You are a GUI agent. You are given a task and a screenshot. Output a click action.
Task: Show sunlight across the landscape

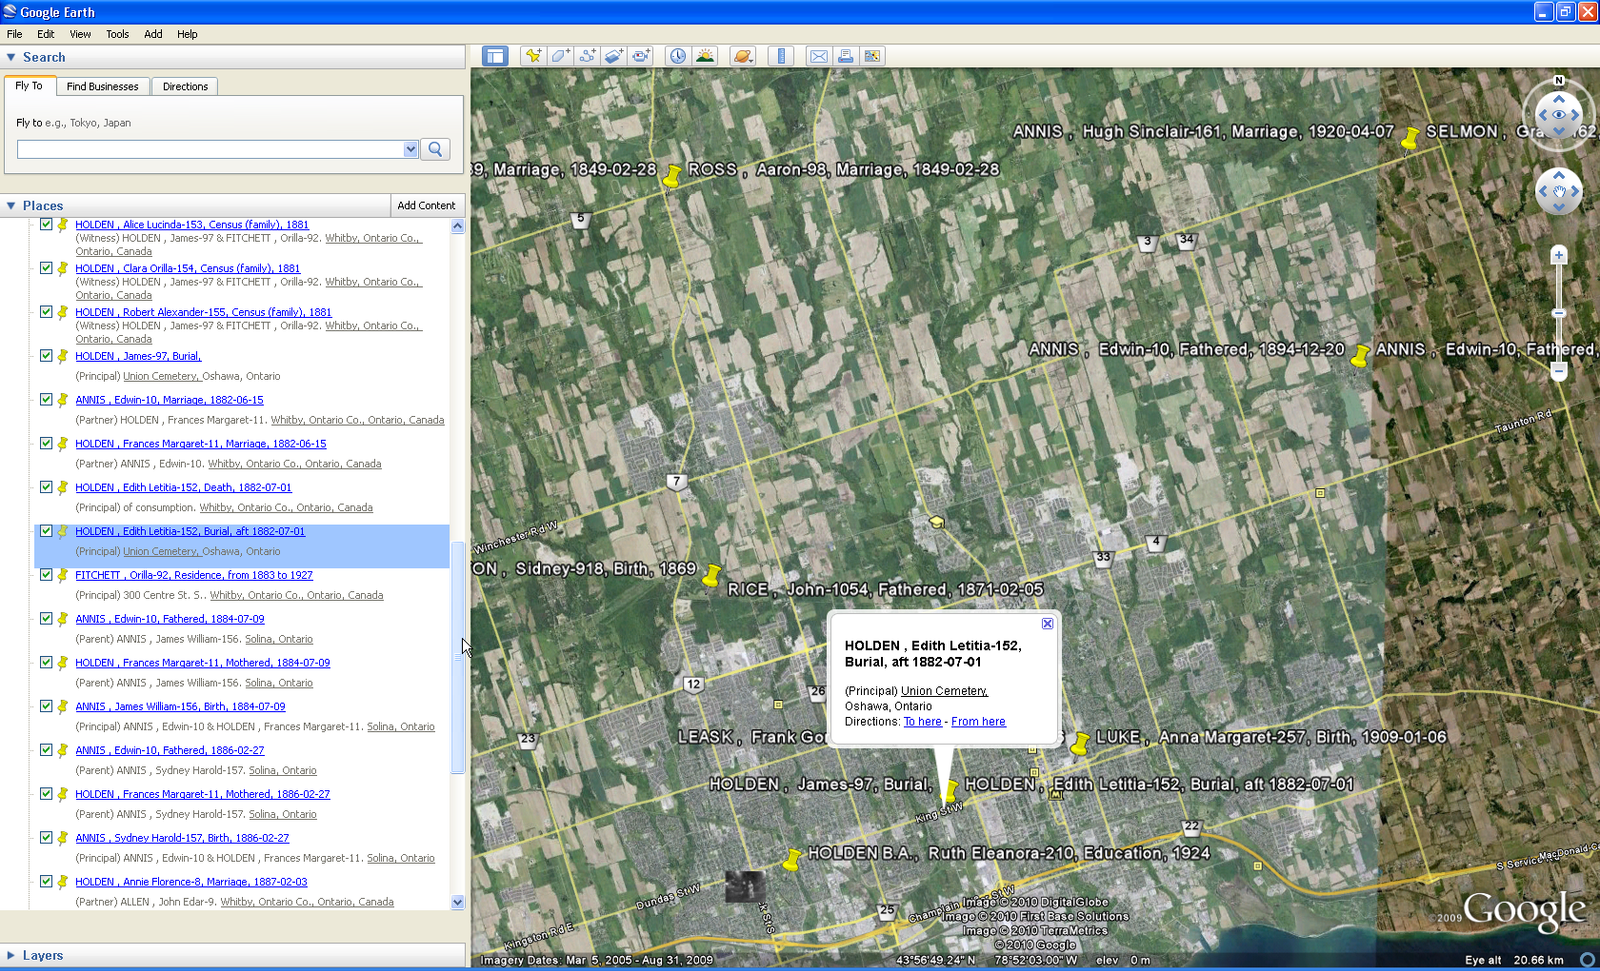click(705, 56)
